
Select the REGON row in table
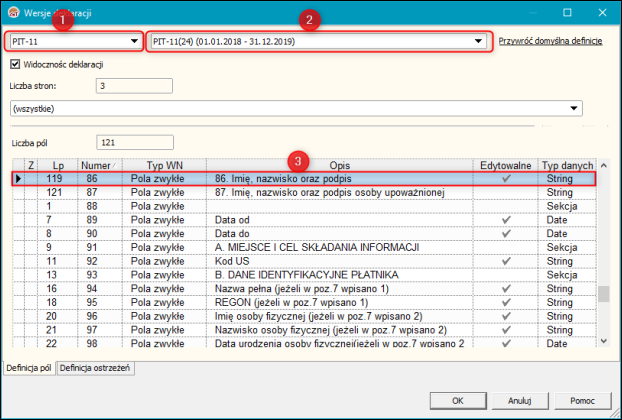click(300, 301)
